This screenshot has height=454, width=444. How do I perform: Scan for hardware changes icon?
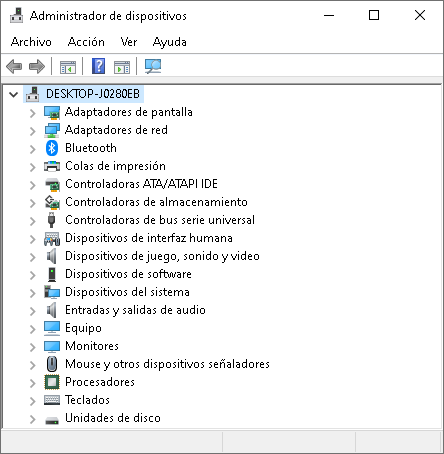point(153,66)
